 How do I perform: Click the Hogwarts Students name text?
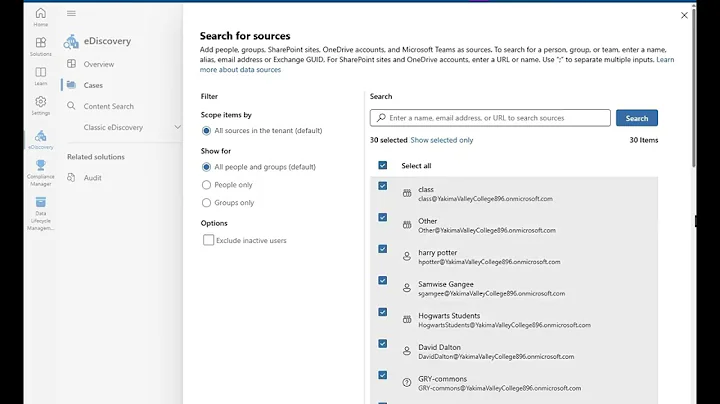(x=449, y=316)
